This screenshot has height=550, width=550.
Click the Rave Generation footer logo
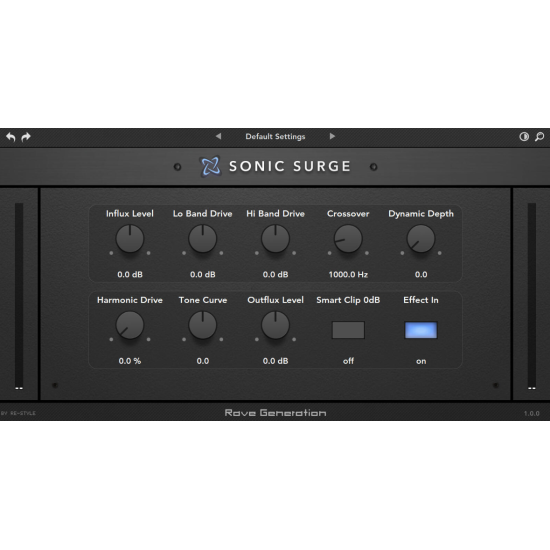point(275,413)
